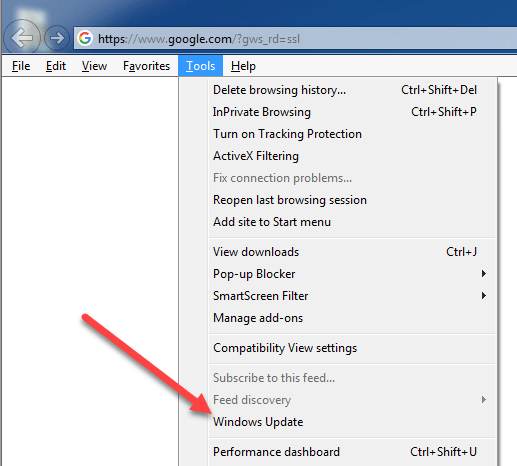Open the Edit menu
This screenshot has height=466, width=517.
coord(56,66)
